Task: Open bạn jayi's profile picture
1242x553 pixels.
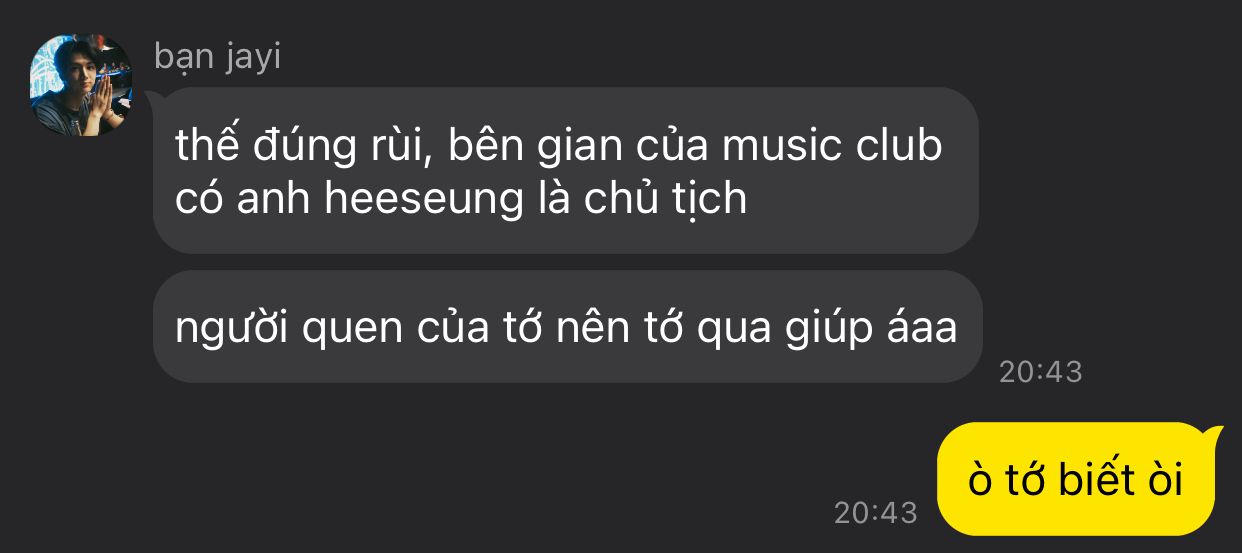Action: click(x=81, y=83)
